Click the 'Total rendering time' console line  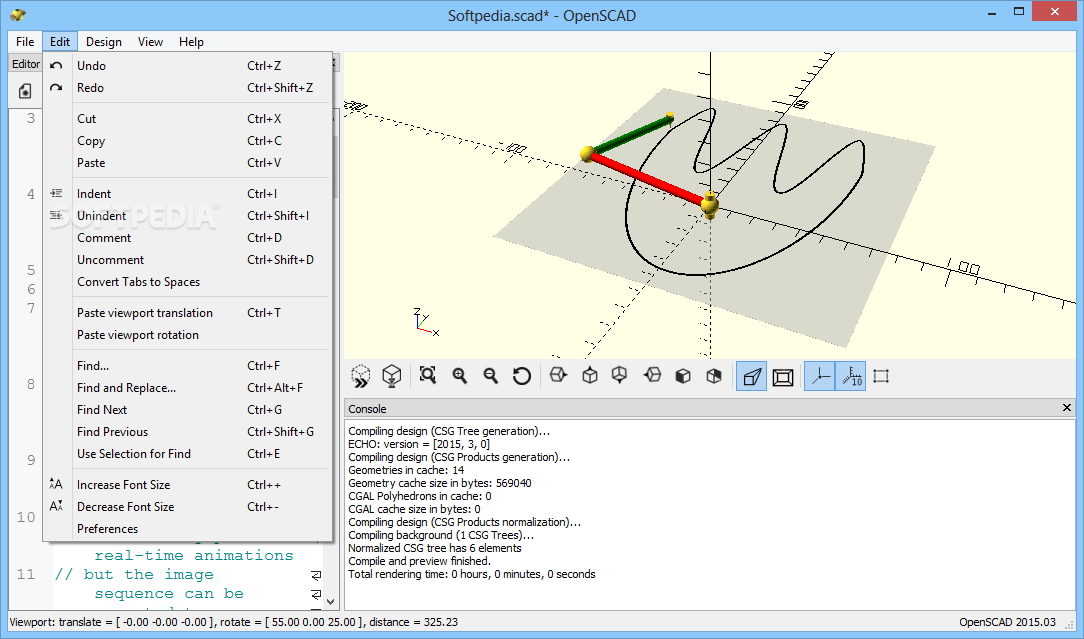pyautogui.click(x=471, y=575)
